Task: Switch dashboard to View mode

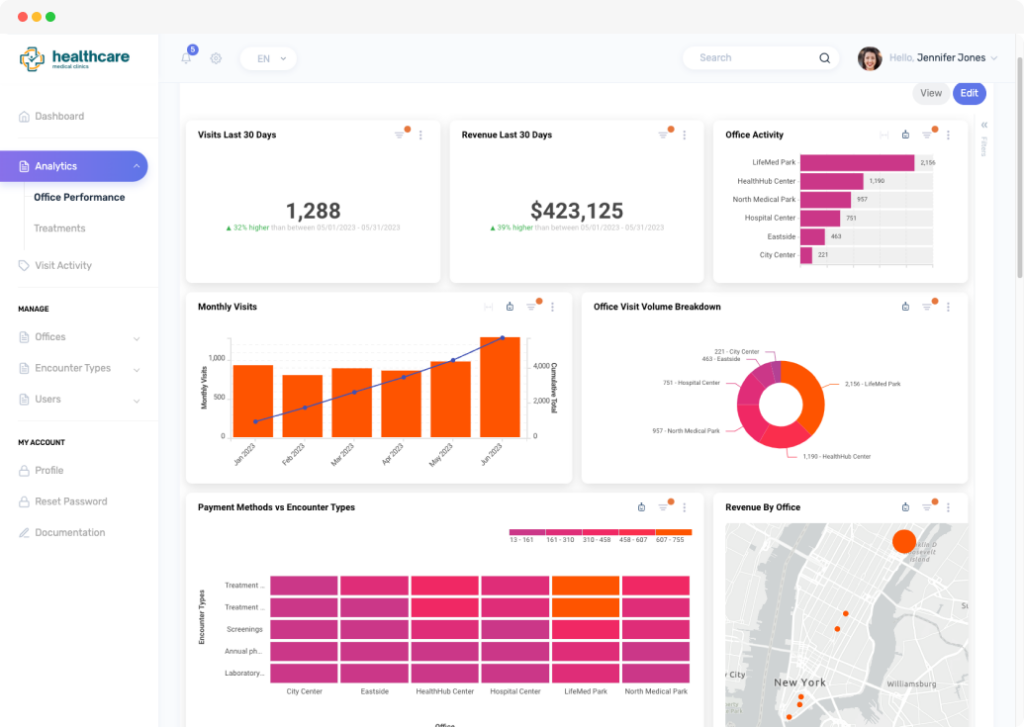Action: 931,93
